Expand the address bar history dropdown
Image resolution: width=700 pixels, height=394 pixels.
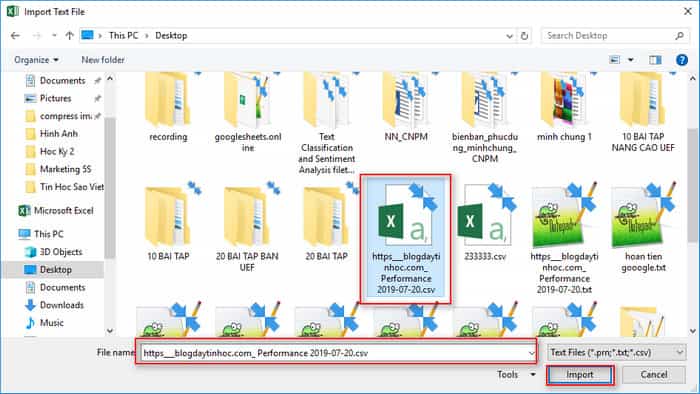pyautogui.click(x=509, y=36)
